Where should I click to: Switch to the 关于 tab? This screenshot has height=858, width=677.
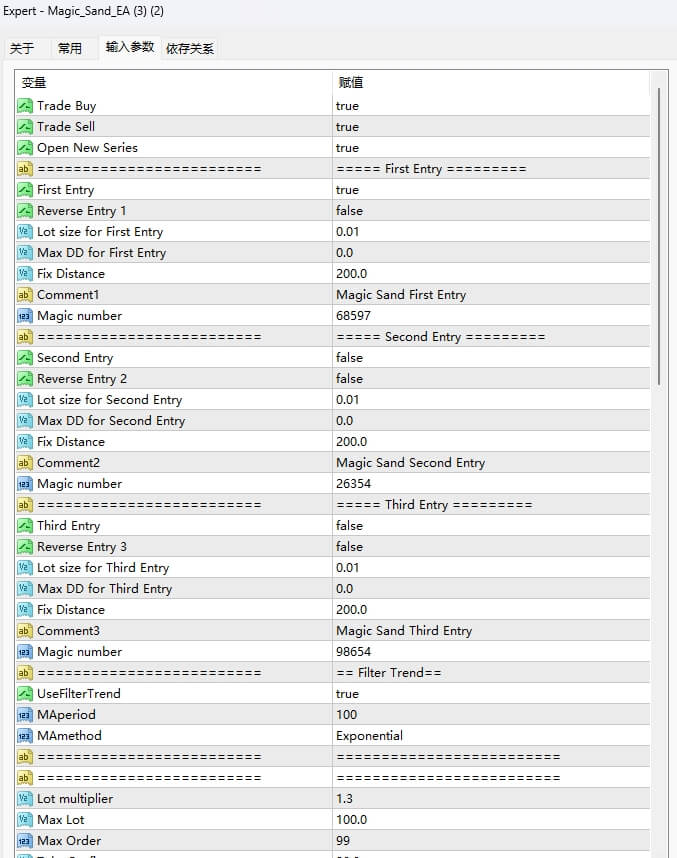click(22, 48)
